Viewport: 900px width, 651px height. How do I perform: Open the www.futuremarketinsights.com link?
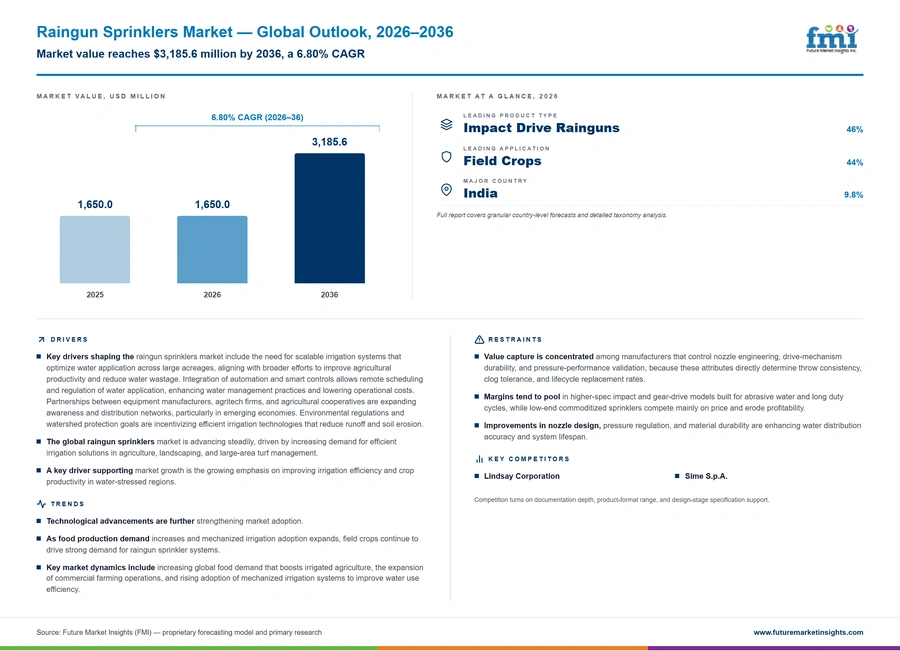[x=808, y=632]
